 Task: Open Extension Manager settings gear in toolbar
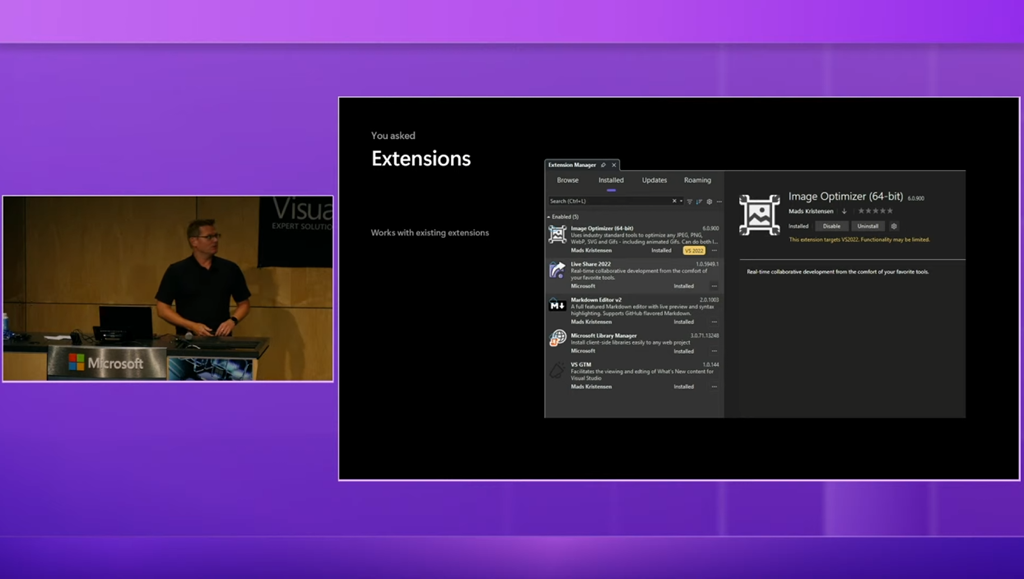(709, 201)
